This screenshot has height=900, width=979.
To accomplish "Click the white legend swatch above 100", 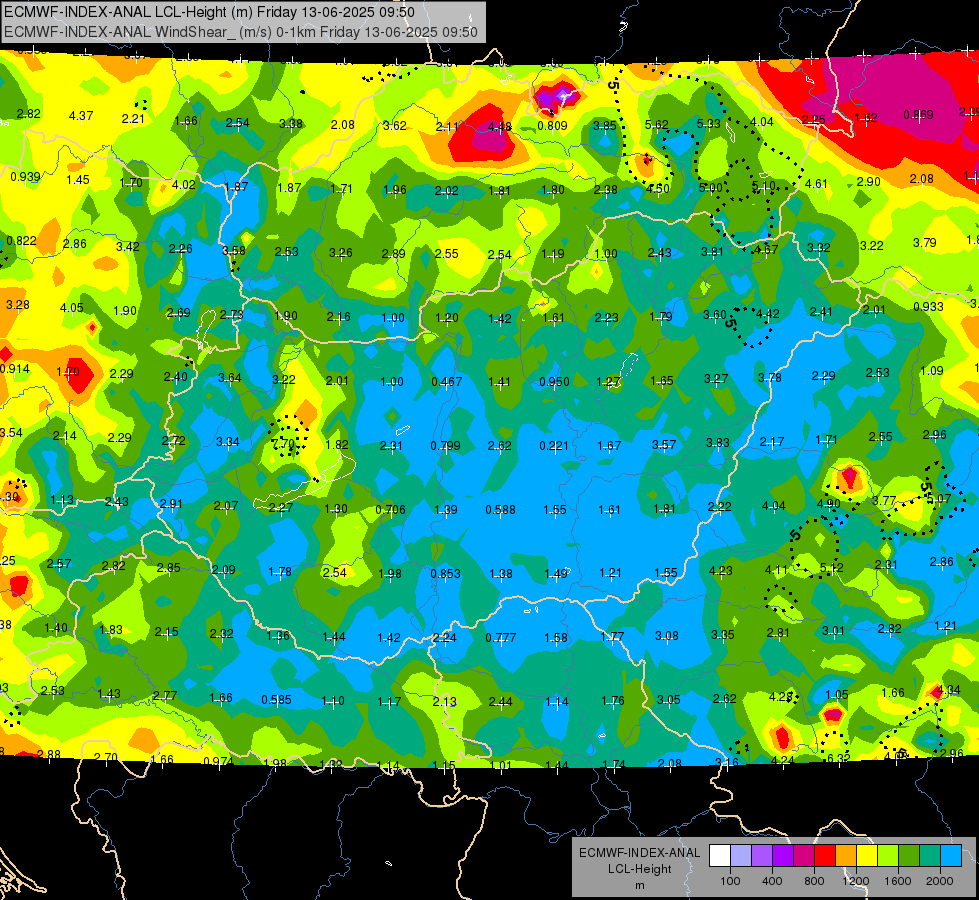I will pyautogui.click(x=720, y=856).
